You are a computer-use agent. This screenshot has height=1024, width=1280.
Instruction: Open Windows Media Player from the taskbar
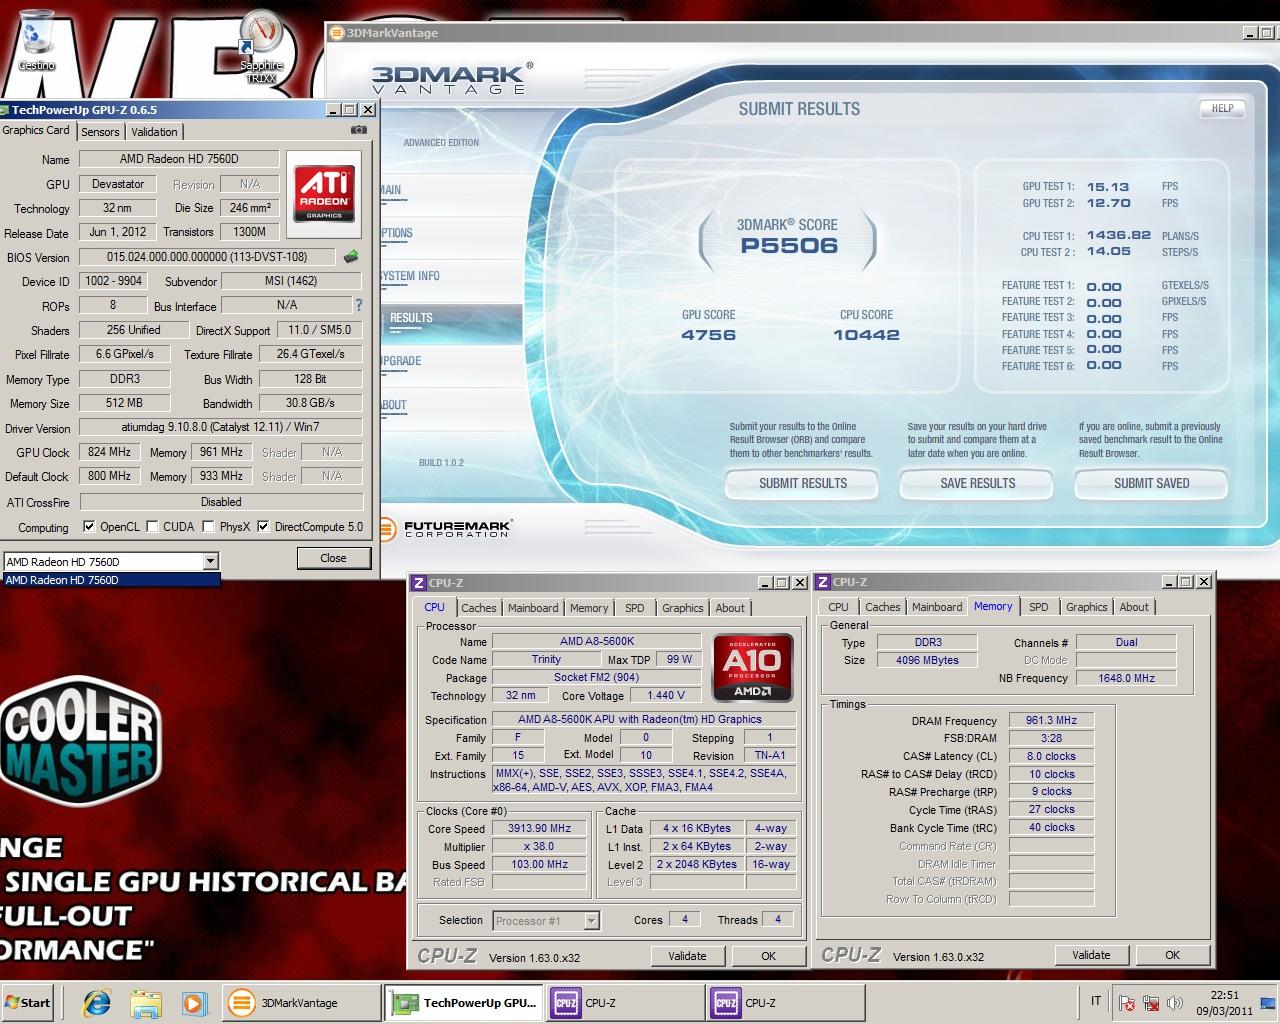coord(194,1002)
